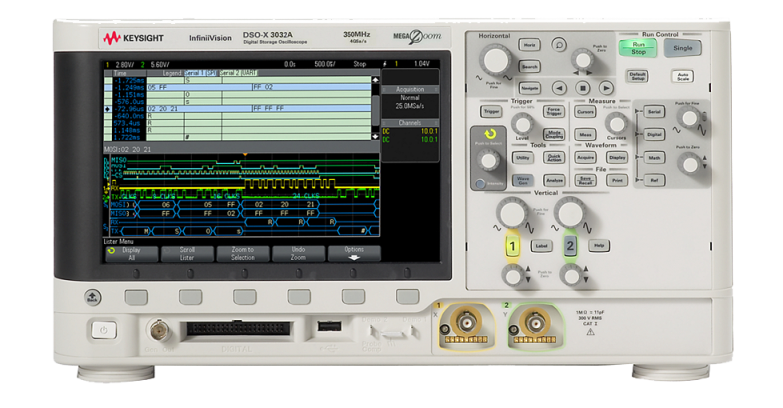Click the Force Trigger key
This screenshot has width=783, height=408.
[x=554, y=111]
